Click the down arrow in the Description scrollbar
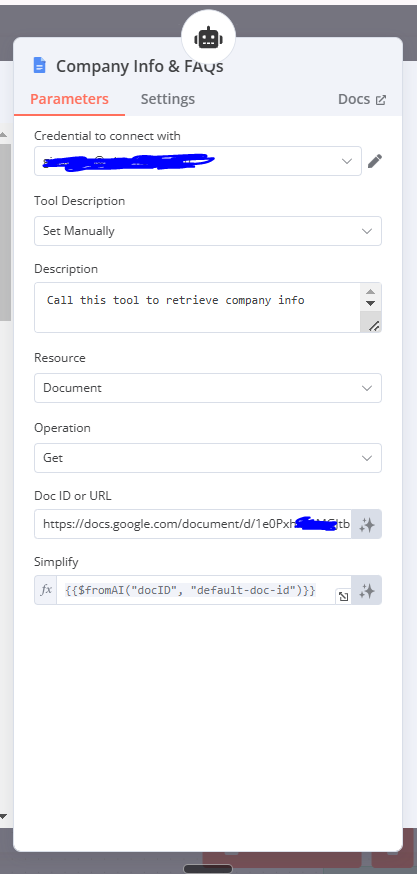The height and width of the screenshot is (874, 417). pos(371,304)
